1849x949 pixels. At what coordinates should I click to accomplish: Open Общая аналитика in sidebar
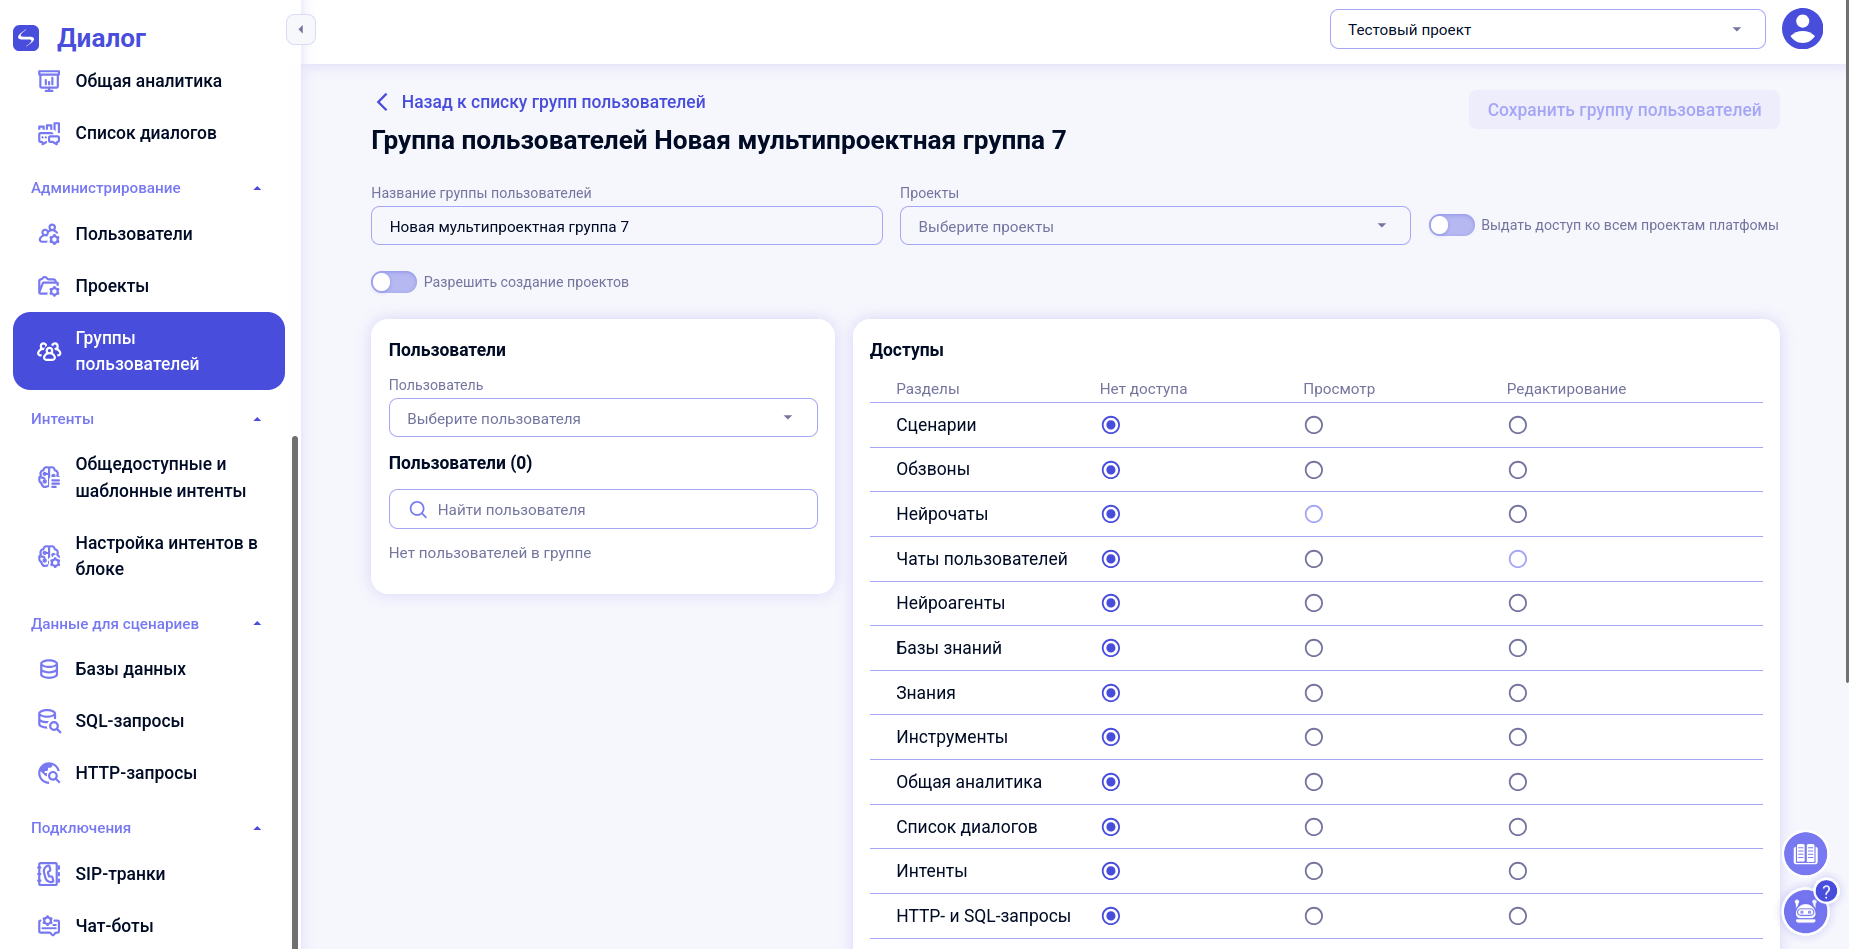tap(149, 81)
